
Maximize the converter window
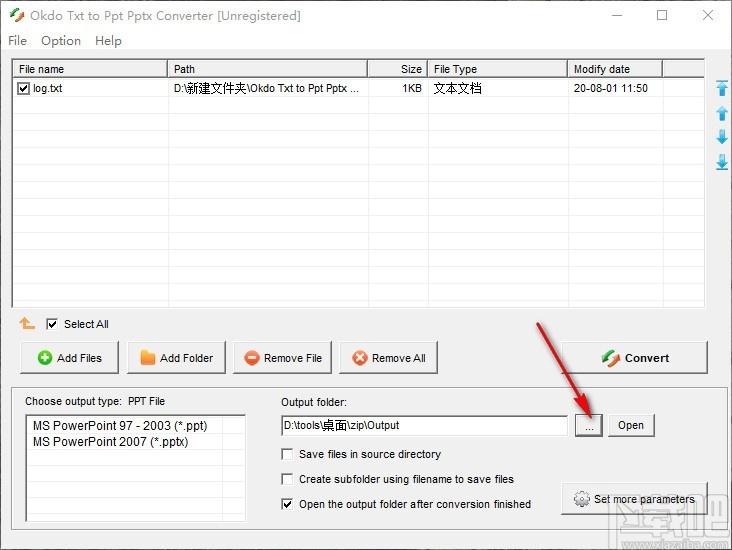[x=662, y=15]
